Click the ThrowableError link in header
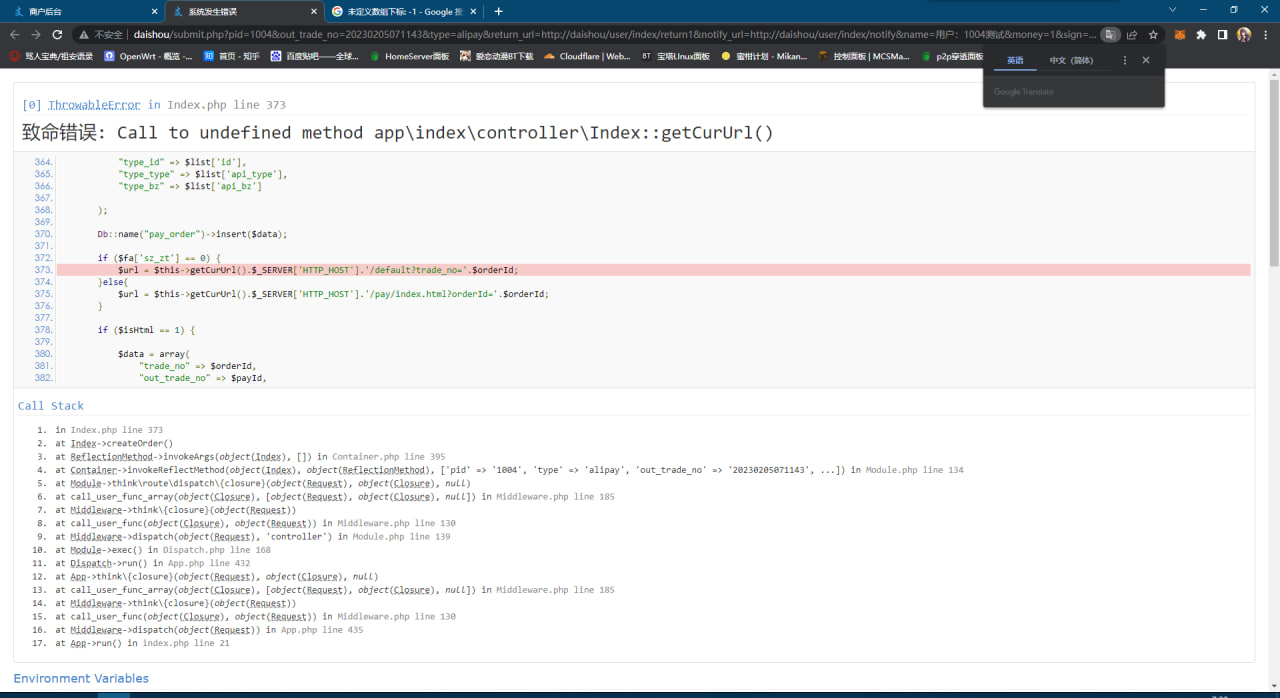 (94, 105)
